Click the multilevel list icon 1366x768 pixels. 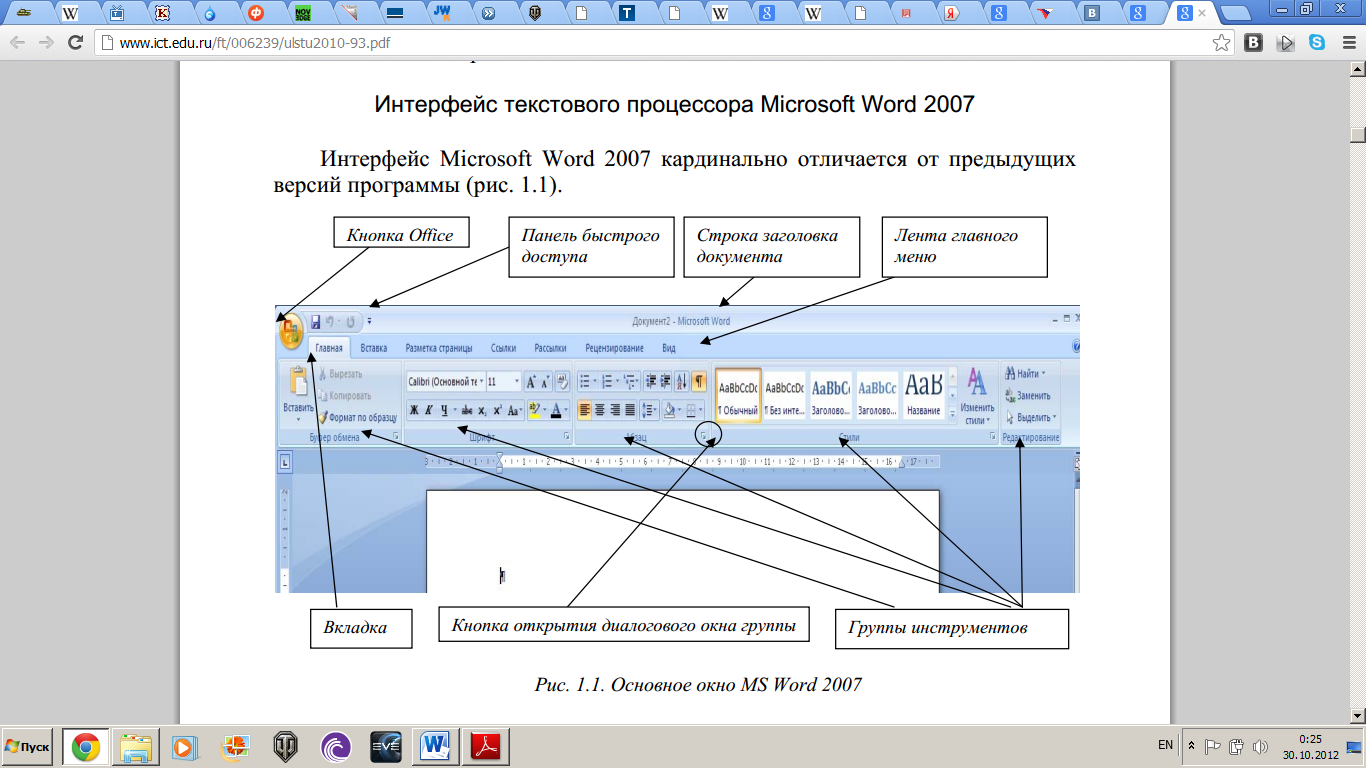pyautogui.click(x=631, y=381)
